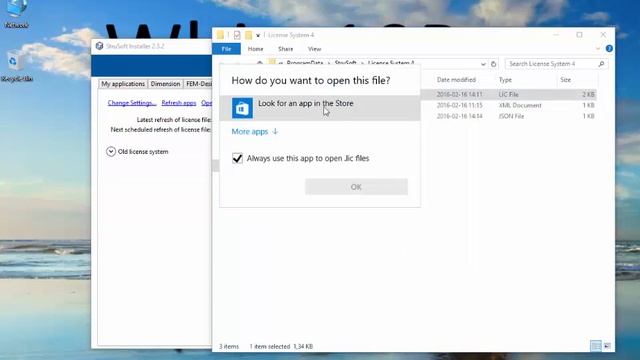
Task: Click the Explorer help question mark icon
Action: tap(609, 49)
